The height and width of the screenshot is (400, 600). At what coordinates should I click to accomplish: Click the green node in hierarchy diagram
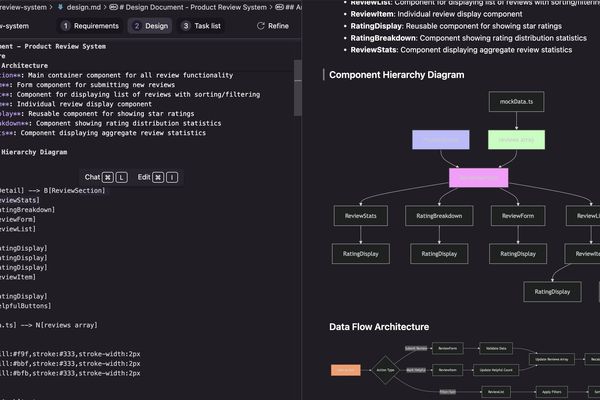click(x=516, y=140)
